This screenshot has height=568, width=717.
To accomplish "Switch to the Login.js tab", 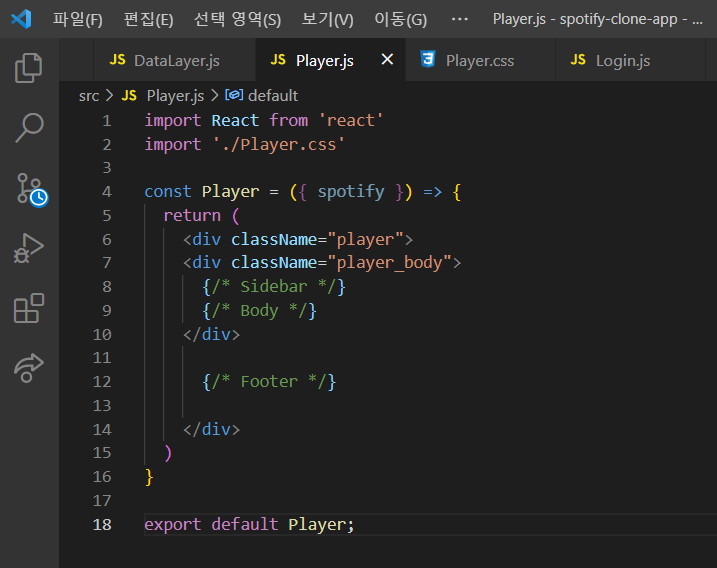I will tap(630, 60).
